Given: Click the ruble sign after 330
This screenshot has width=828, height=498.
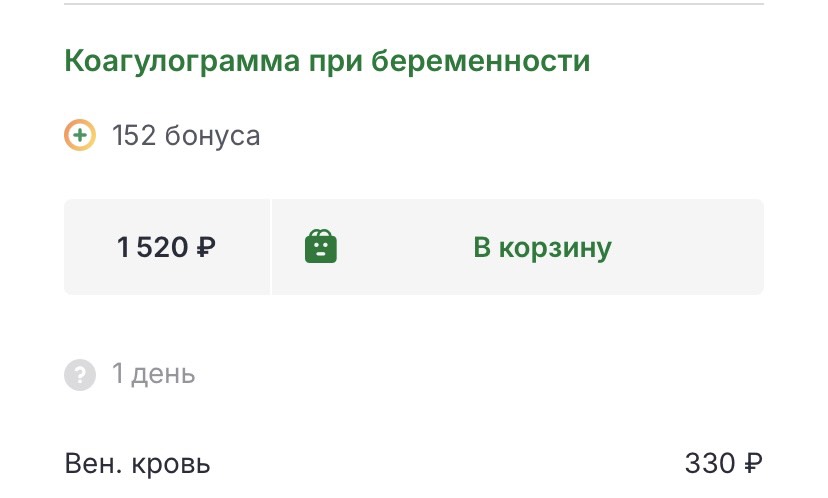Looking at the screenshot, I should tap(754, 464).
